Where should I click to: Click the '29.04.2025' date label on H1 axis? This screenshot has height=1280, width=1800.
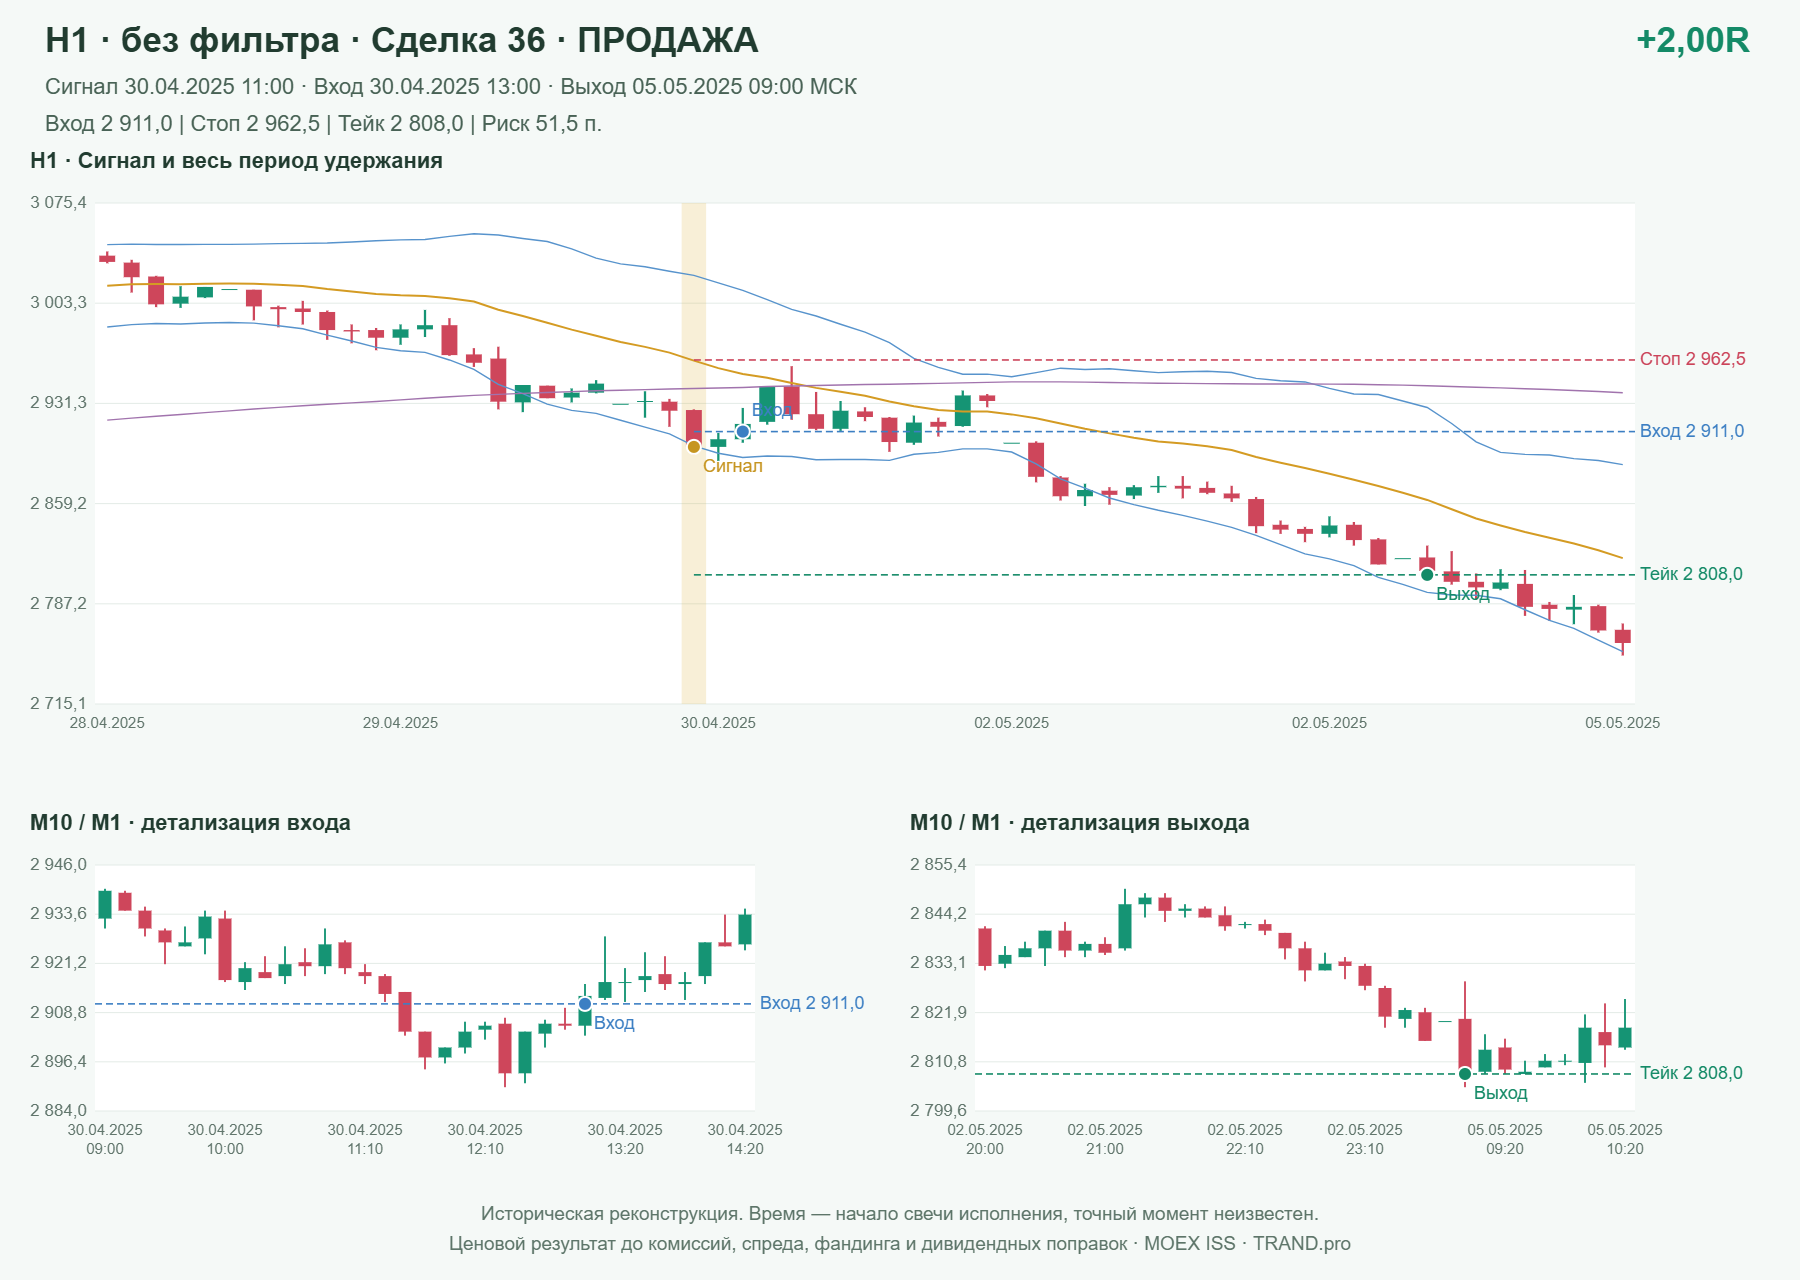[x=400, y=723]
